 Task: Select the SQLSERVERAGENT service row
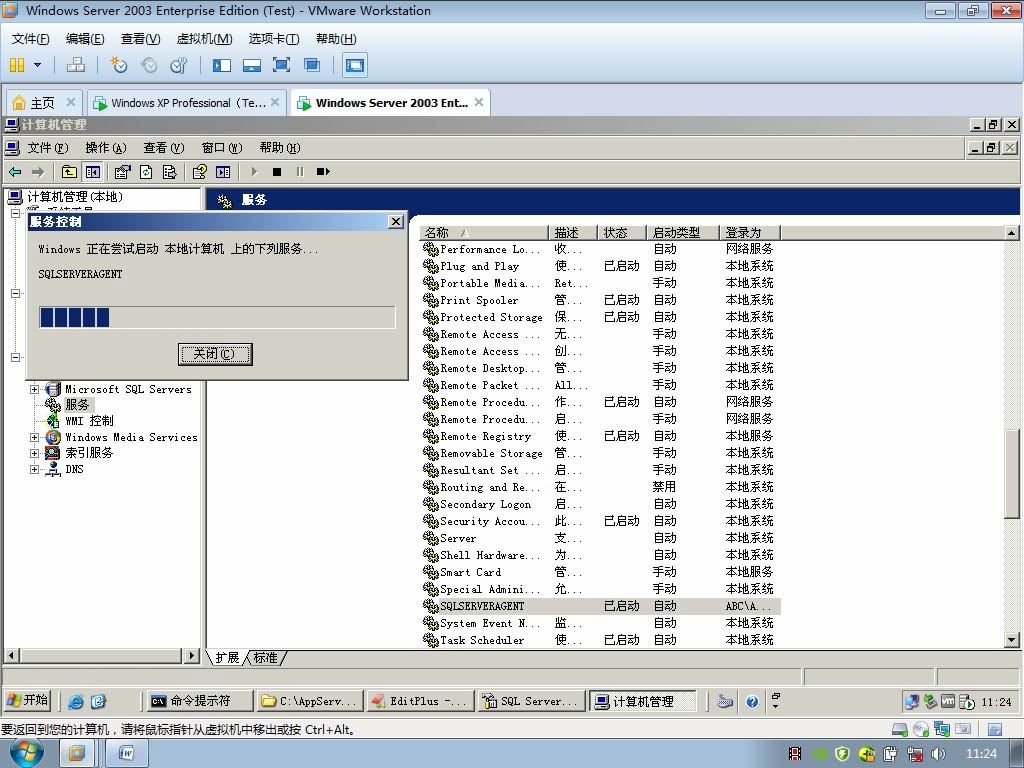tap(601, 606)
